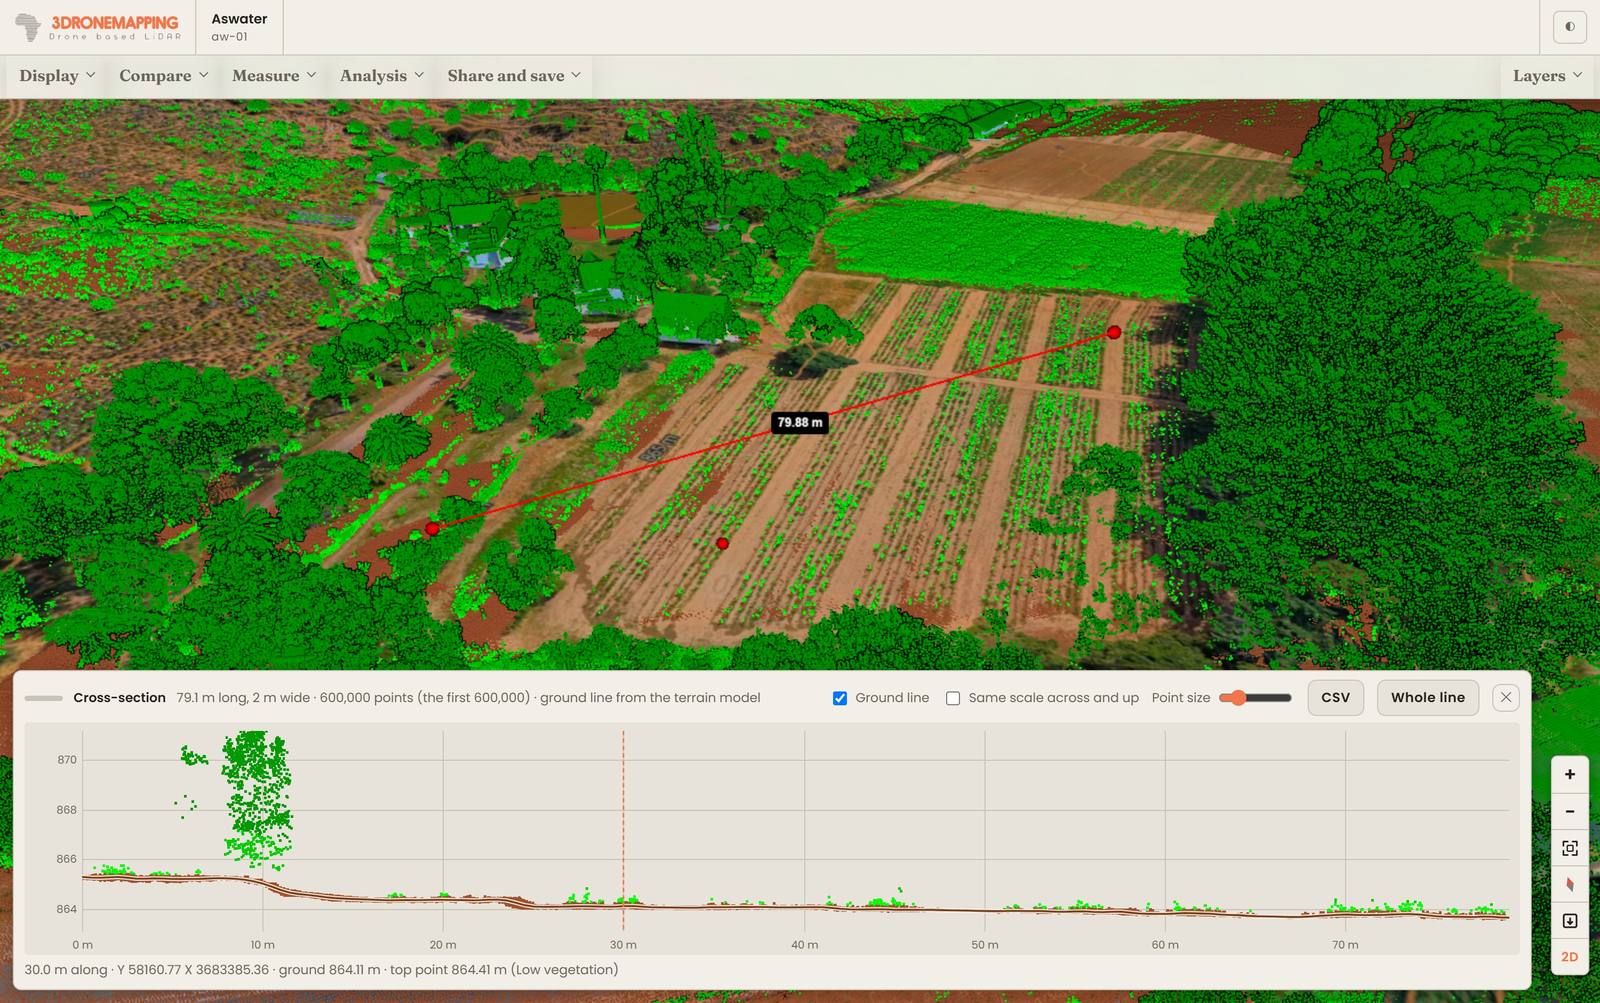This screenshot has width=1600, height=1003.
Task: Click the 10 m axis label
Action: [262, 945]
